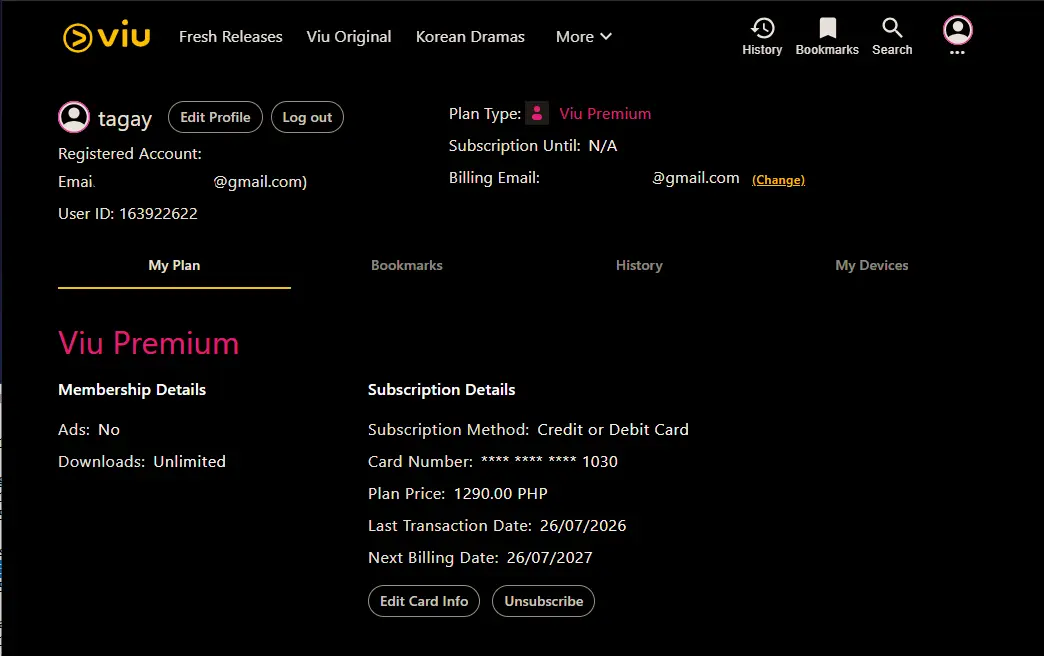
Task: Open Korean Dramas menu item
Action: pos(470,37)
